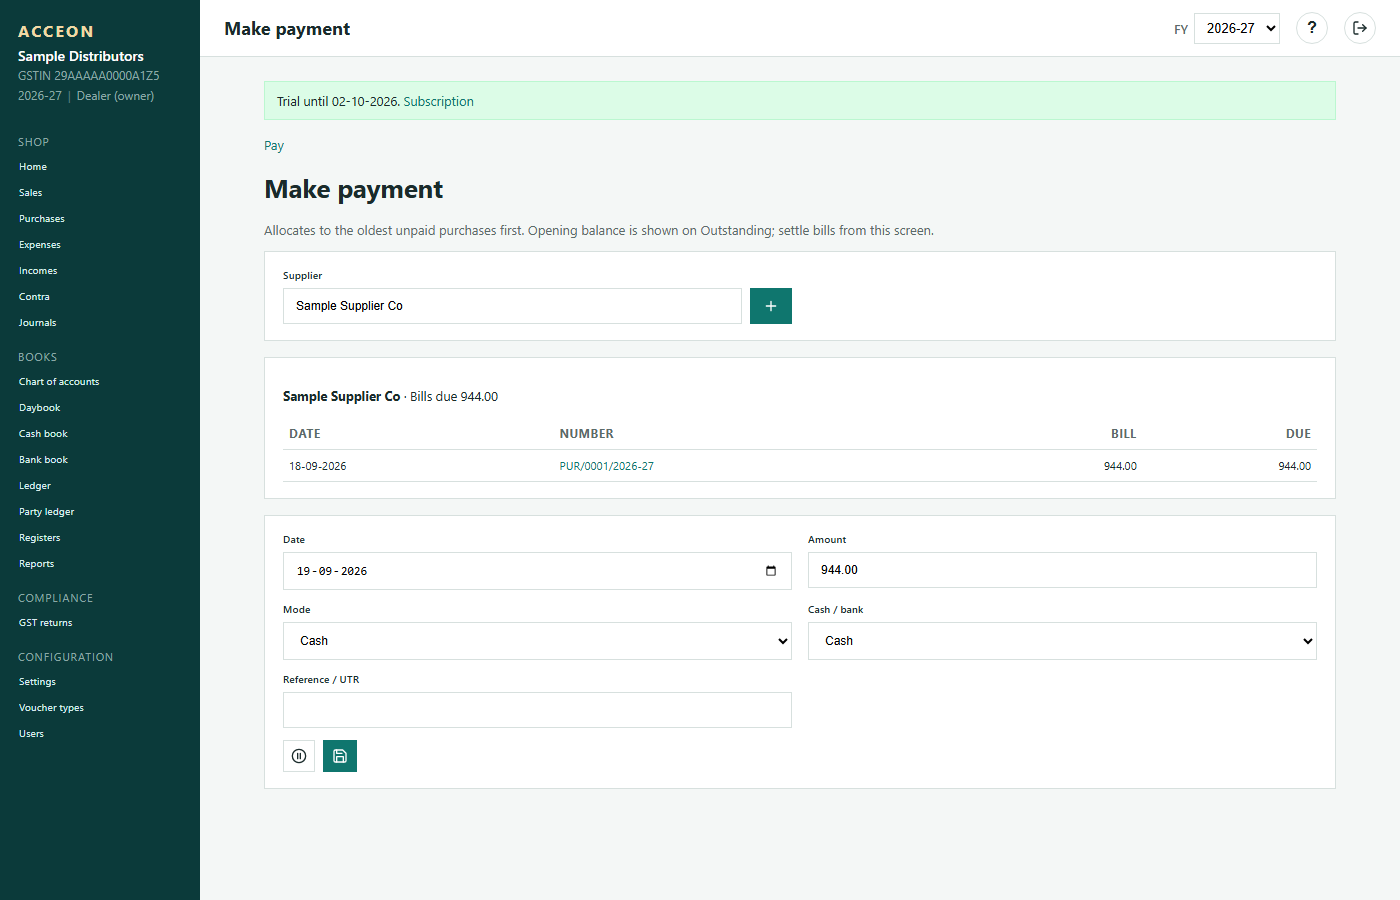Open Purchases from sidebar
The height and width of the screenshot is (900, 1400).
coord(42,219)
